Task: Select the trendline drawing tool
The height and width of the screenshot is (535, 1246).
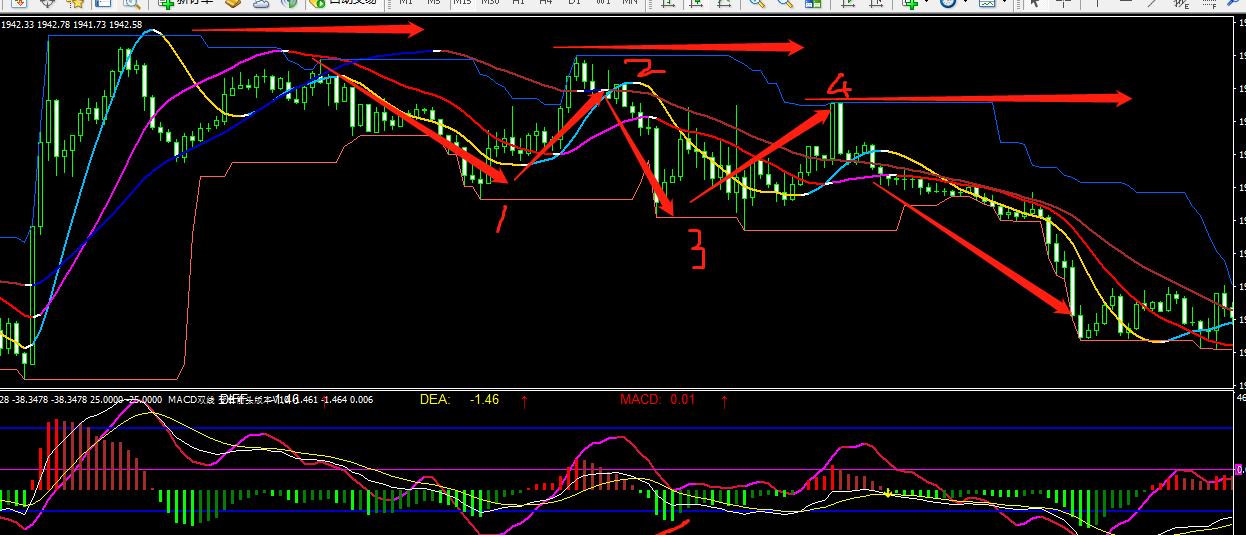Action: tap(1153, 3)
